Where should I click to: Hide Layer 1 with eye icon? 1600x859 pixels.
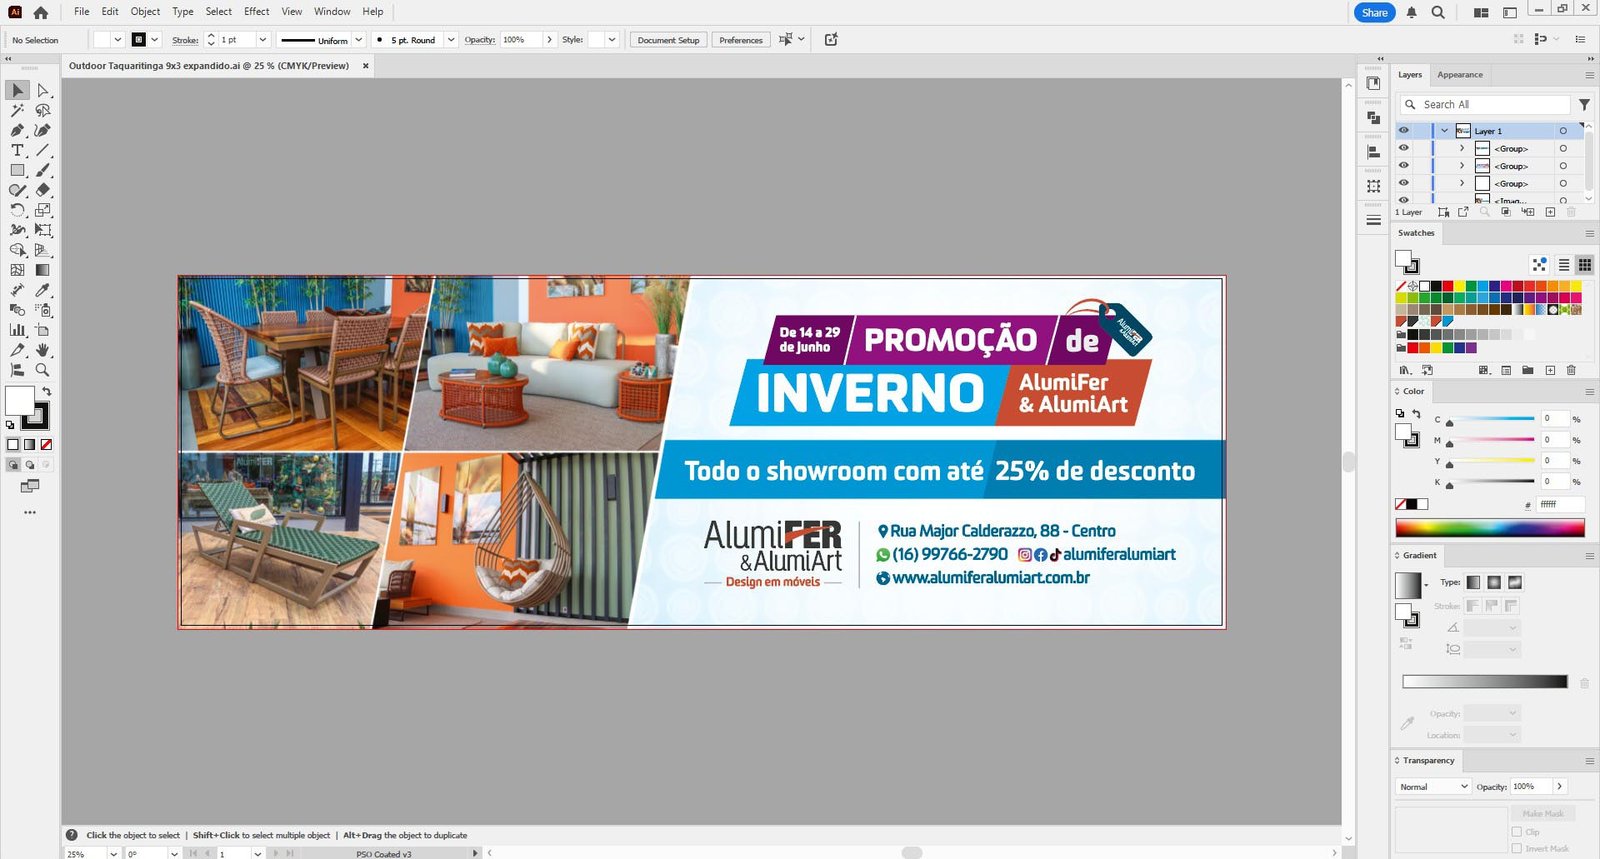tap(1404, 131)
